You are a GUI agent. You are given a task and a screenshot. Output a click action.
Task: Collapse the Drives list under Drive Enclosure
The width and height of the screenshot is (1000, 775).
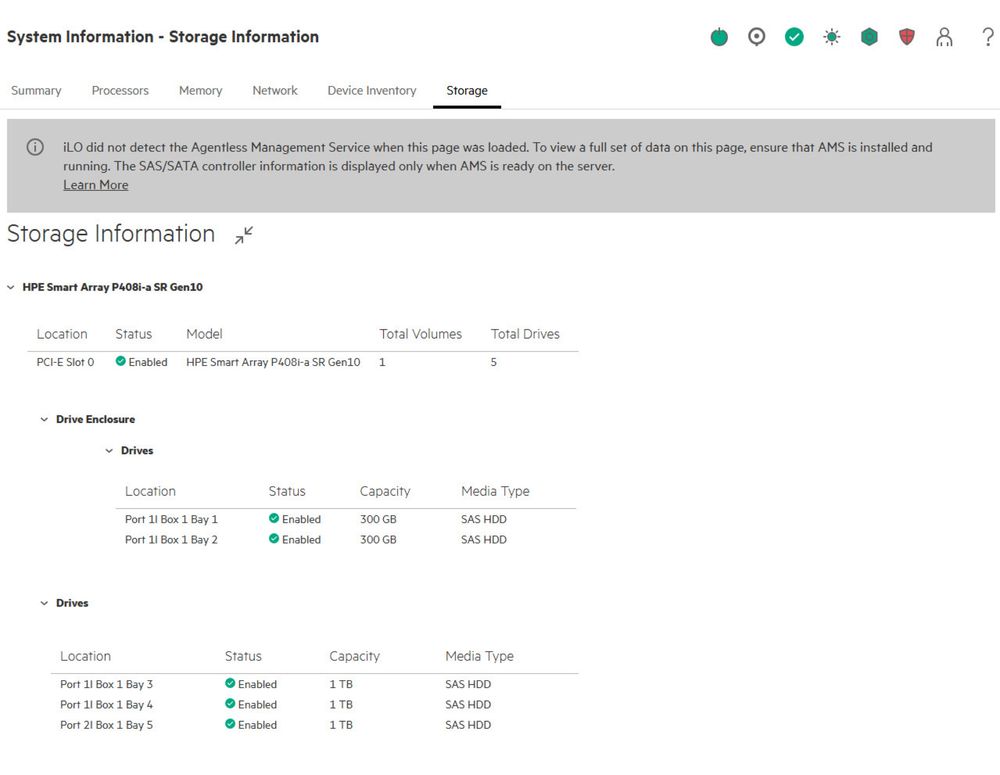(109, 451)
